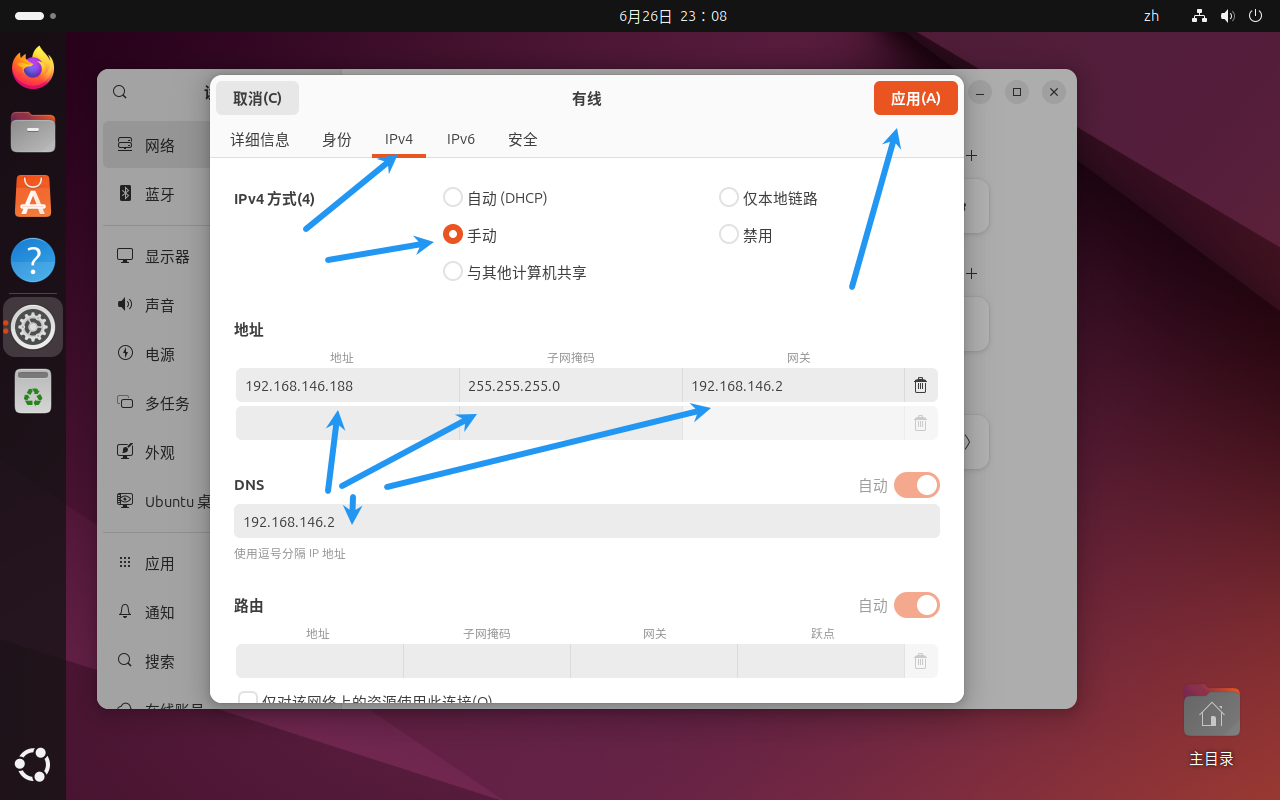Select Network in Settings sidebar
The image size is (1280, 800).
click(x=156, y=145)
